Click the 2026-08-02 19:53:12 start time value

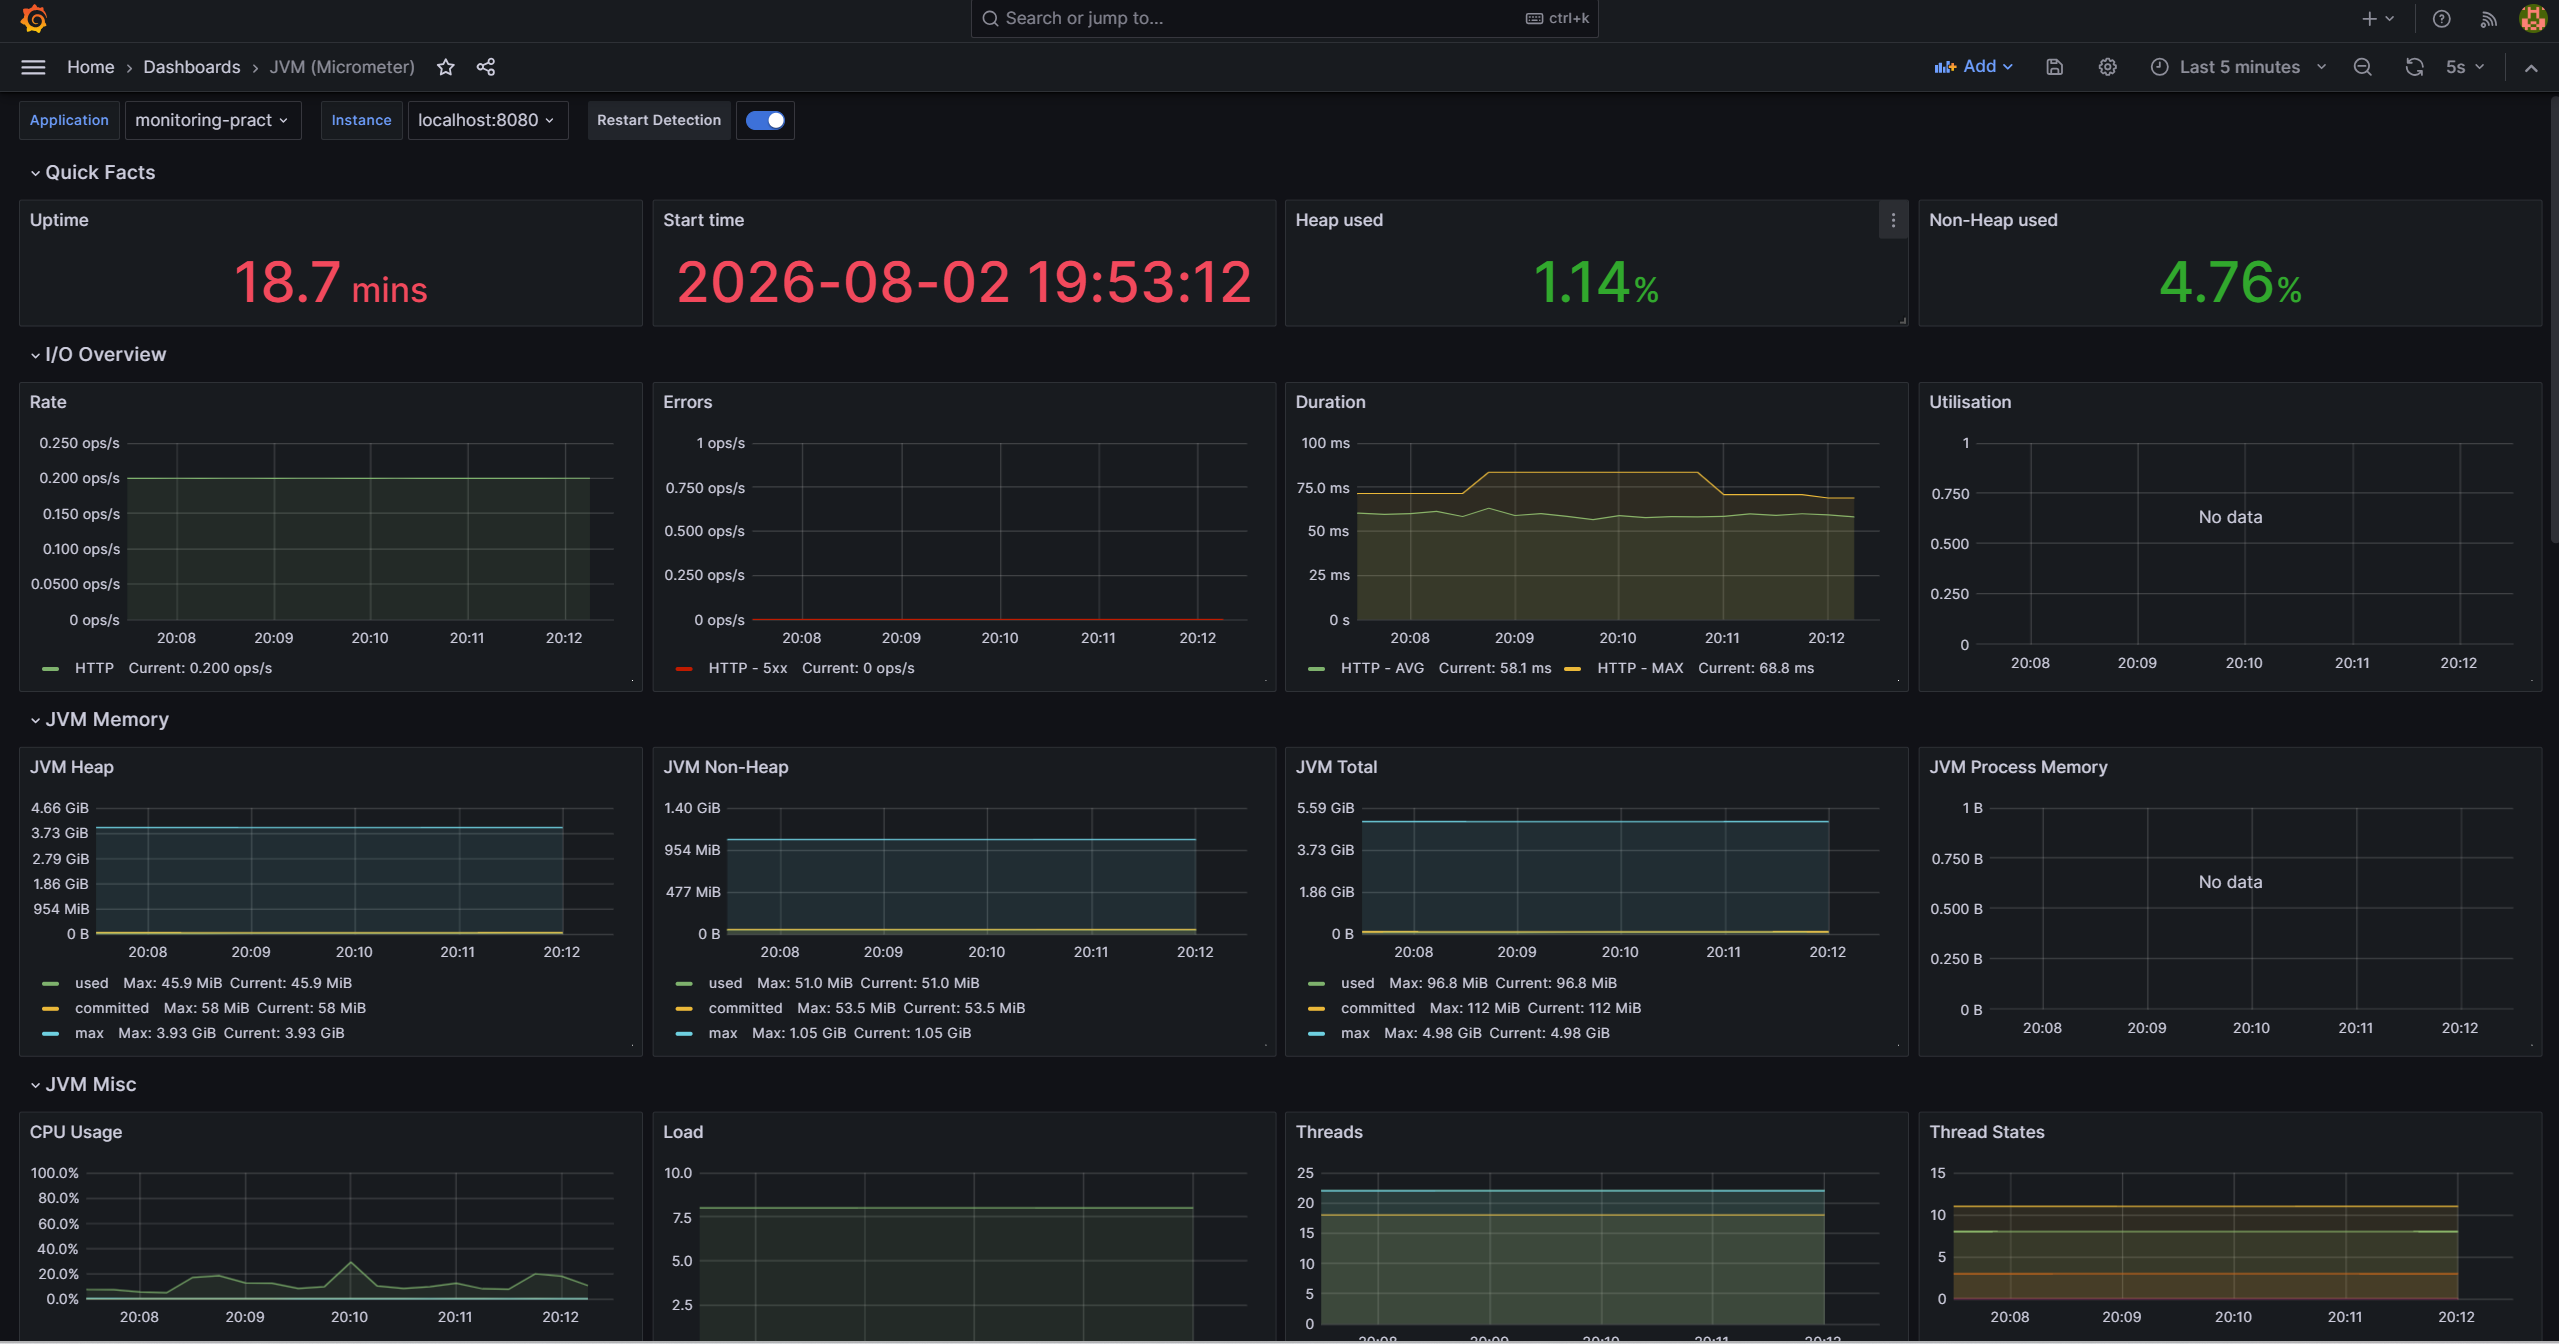coord(964,282)
